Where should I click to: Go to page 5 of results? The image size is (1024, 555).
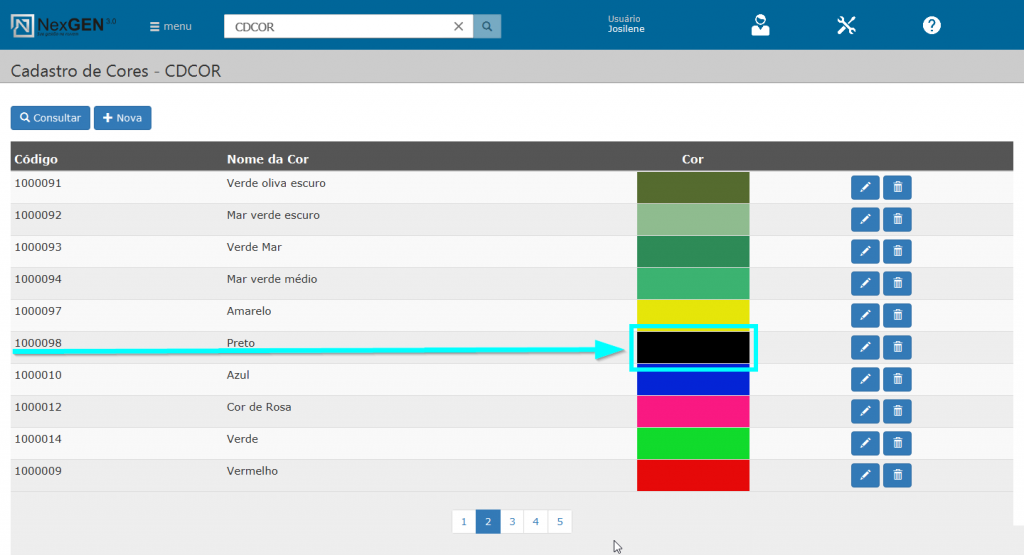pos(560,522)
